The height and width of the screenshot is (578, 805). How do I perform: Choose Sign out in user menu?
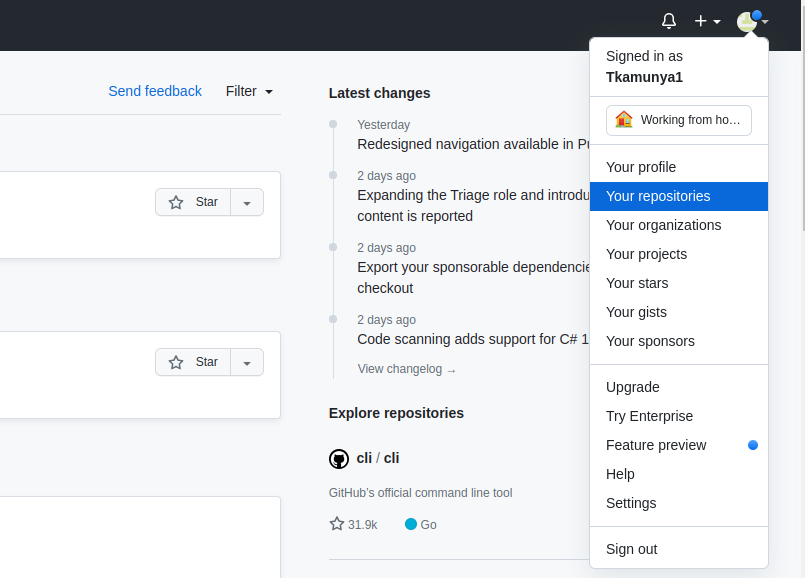click(632, 549)
